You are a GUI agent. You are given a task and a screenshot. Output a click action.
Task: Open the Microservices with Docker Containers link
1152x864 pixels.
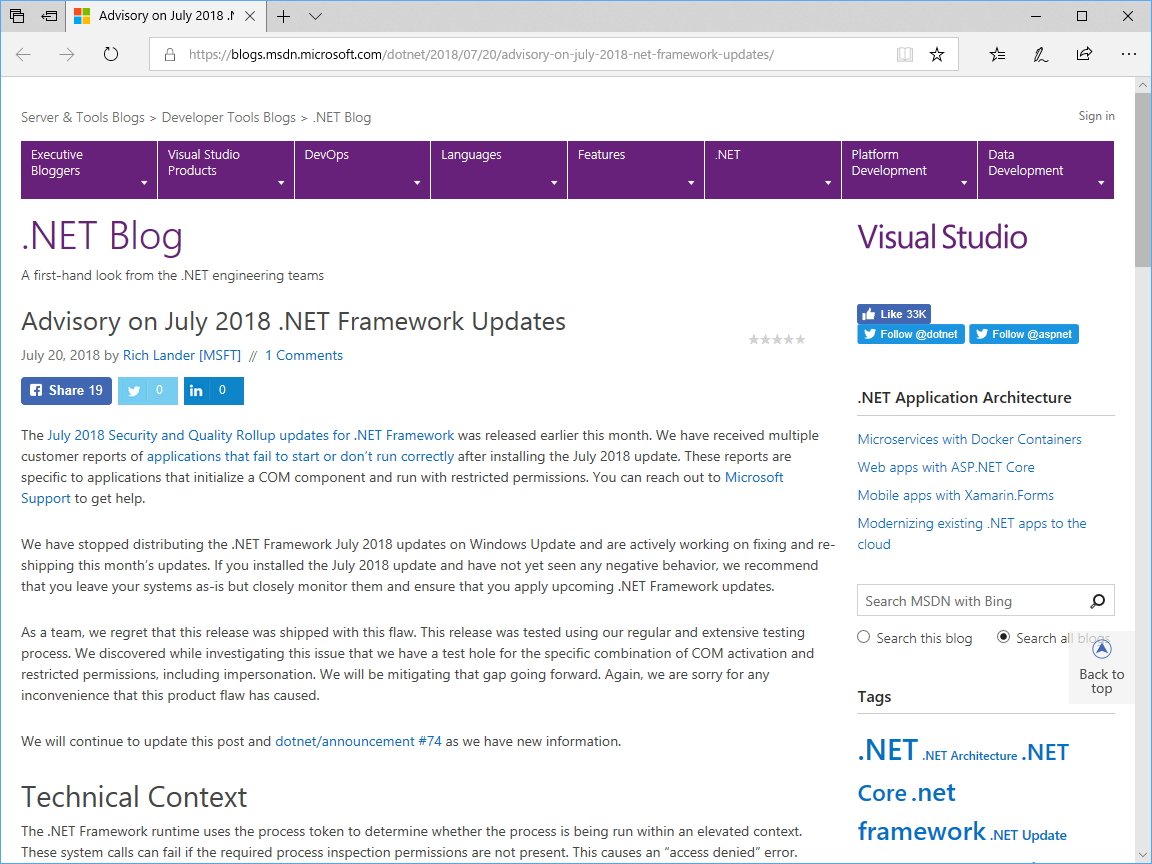pyautogui.click(x=969, y=439)
